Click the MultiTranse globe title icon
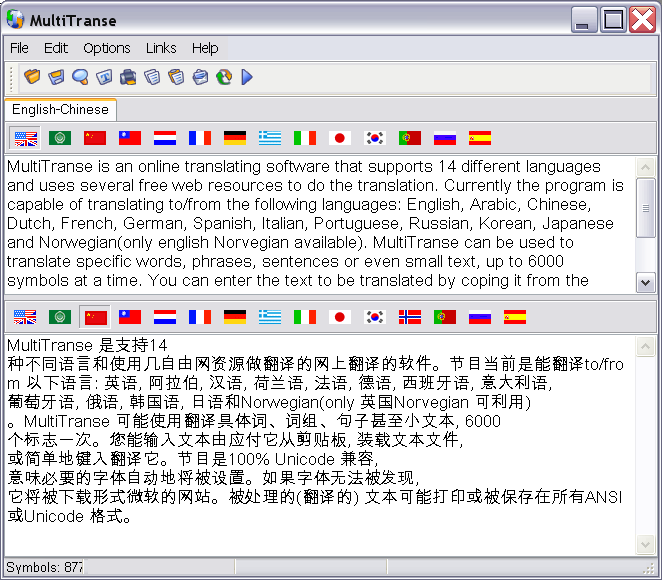Image resolution: width=662 pixels, height=580 pixels. point(16,19)
